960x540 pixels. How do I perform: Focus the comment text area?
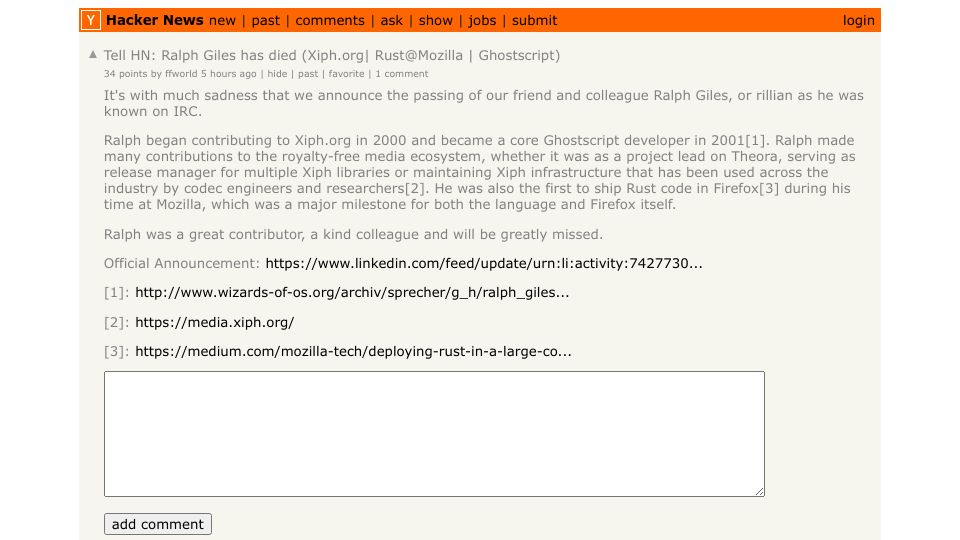pyautogui.click(x=434, y=433)
